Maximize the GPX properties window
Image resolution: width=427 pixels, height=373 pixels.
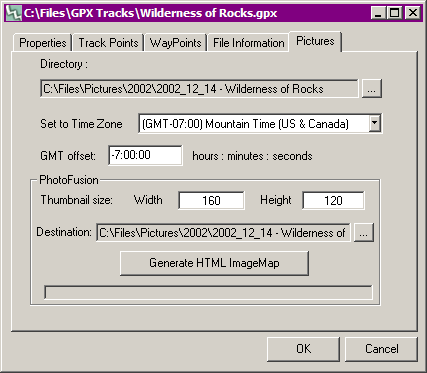point(395,13)
